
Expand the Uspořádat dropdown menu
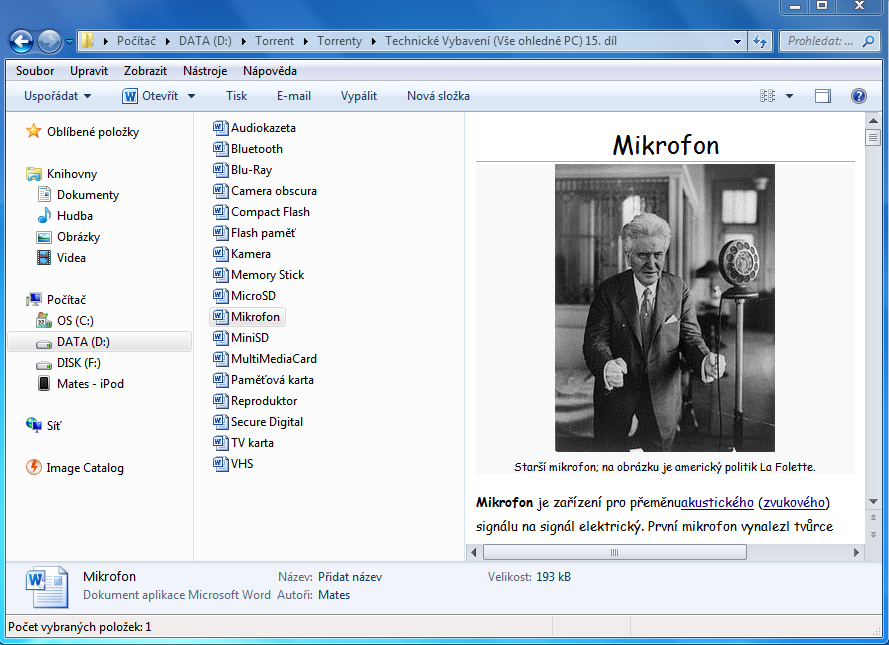pyautogui.click(x=58, y=96)
